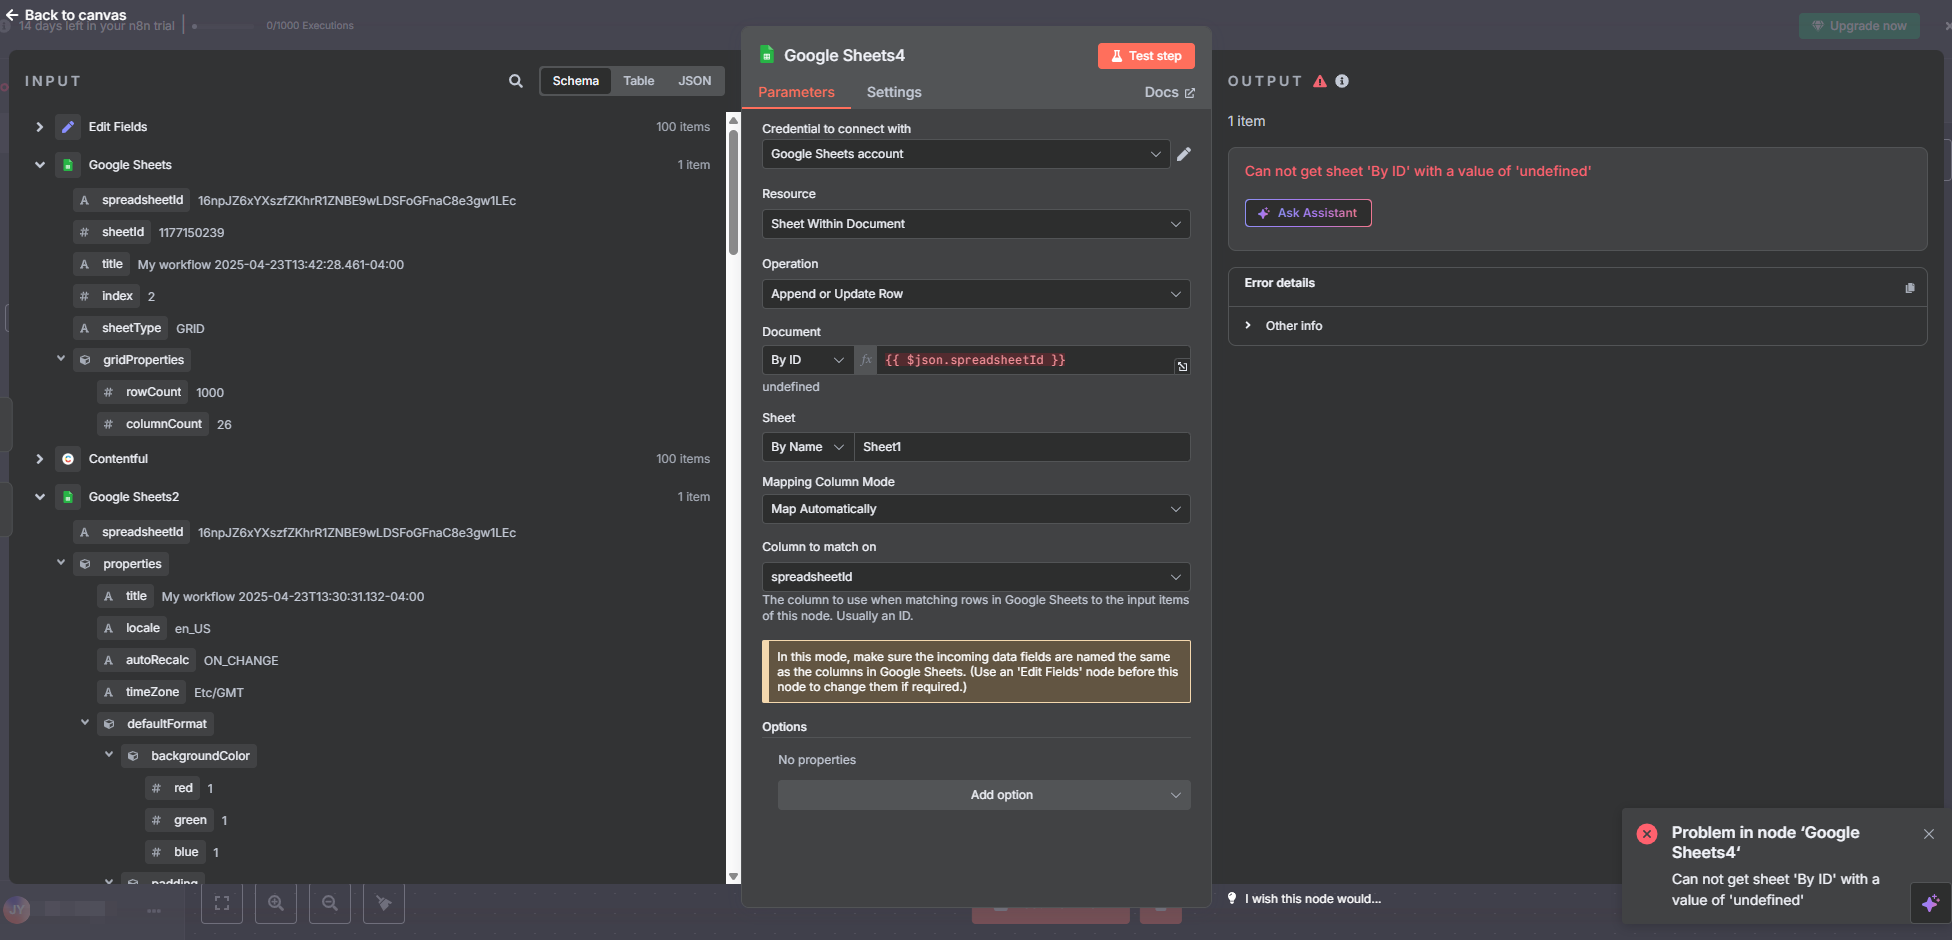Image resolution: width=1952 pixels, height=940 pixels.
Task: Open the input search magnifier icon
Action: coord(516,81)
